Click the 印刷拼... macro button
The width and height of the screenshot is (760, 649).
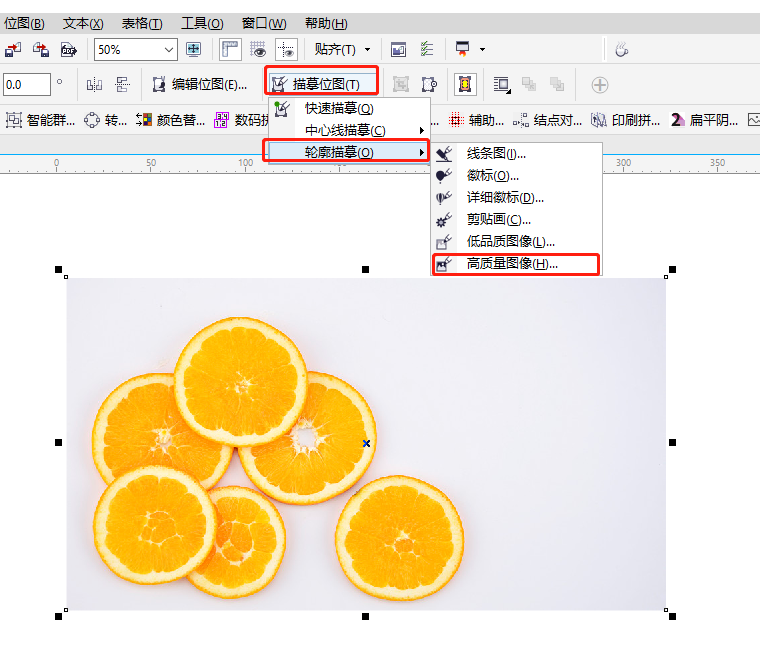[x=625, y=120]
